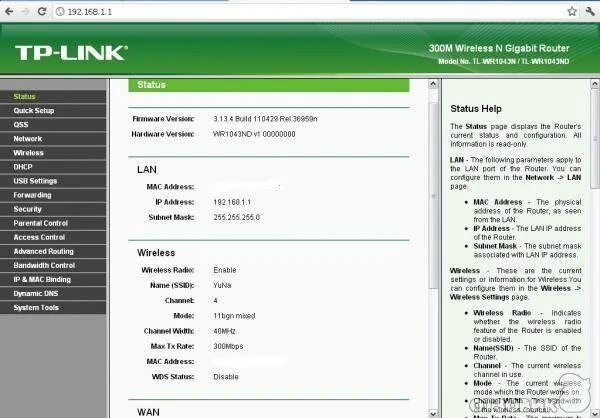Open Quick Setup in sidebar
This screenshot has width=600, height=418.
[x=53, y=111]
